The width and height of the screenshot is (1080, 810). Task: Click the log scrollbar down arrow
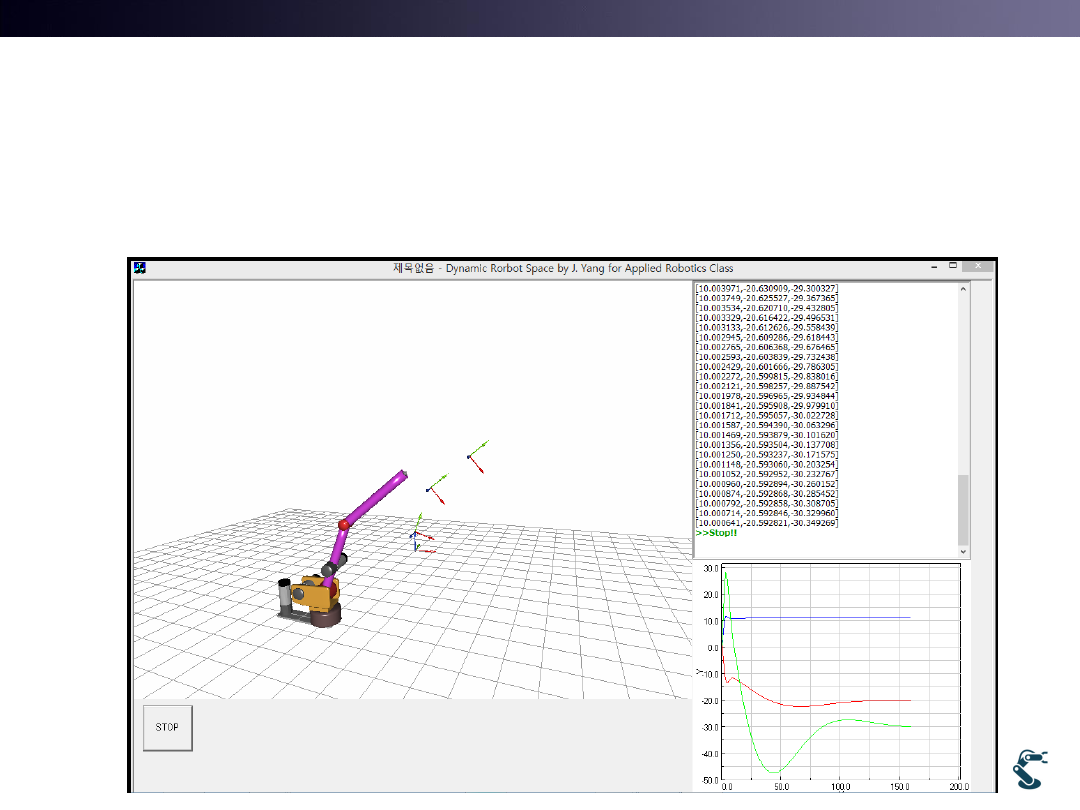pos(963,551)
